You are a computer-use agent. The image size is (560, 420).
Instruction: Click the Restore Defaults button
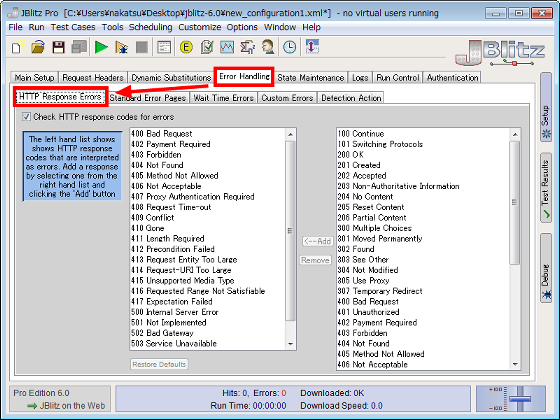tap(159, 364)
